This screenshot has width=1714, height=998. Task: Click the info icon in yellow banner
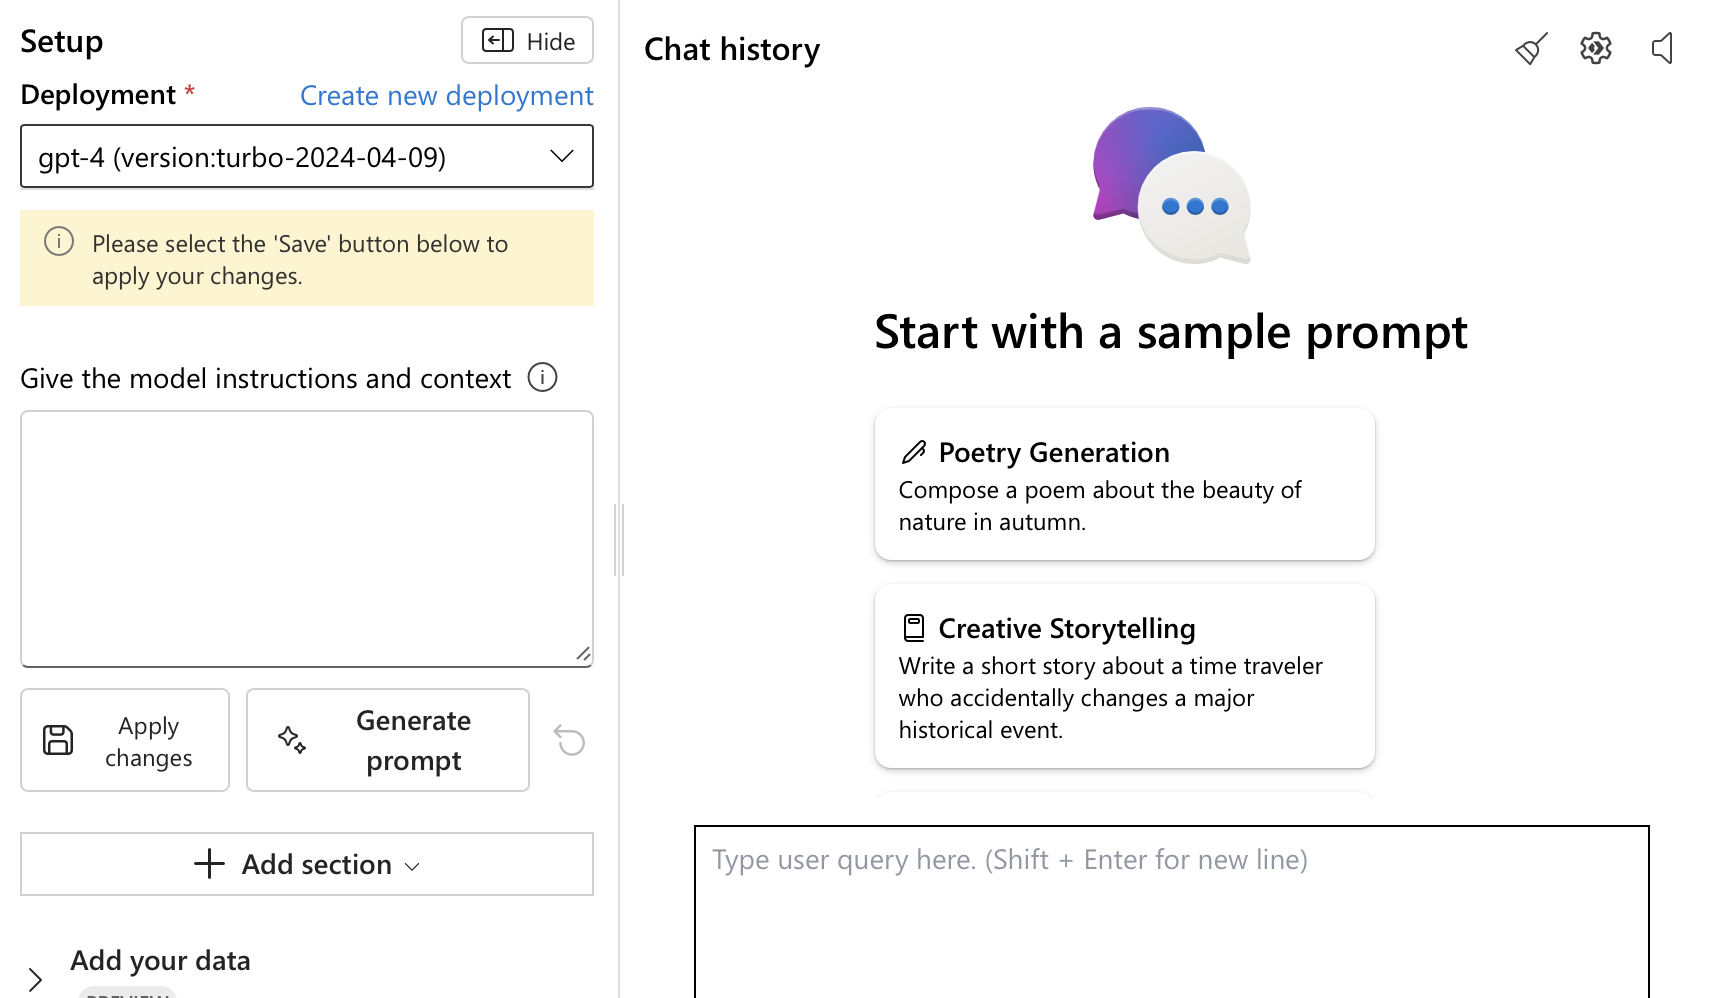tap(59, 241)
